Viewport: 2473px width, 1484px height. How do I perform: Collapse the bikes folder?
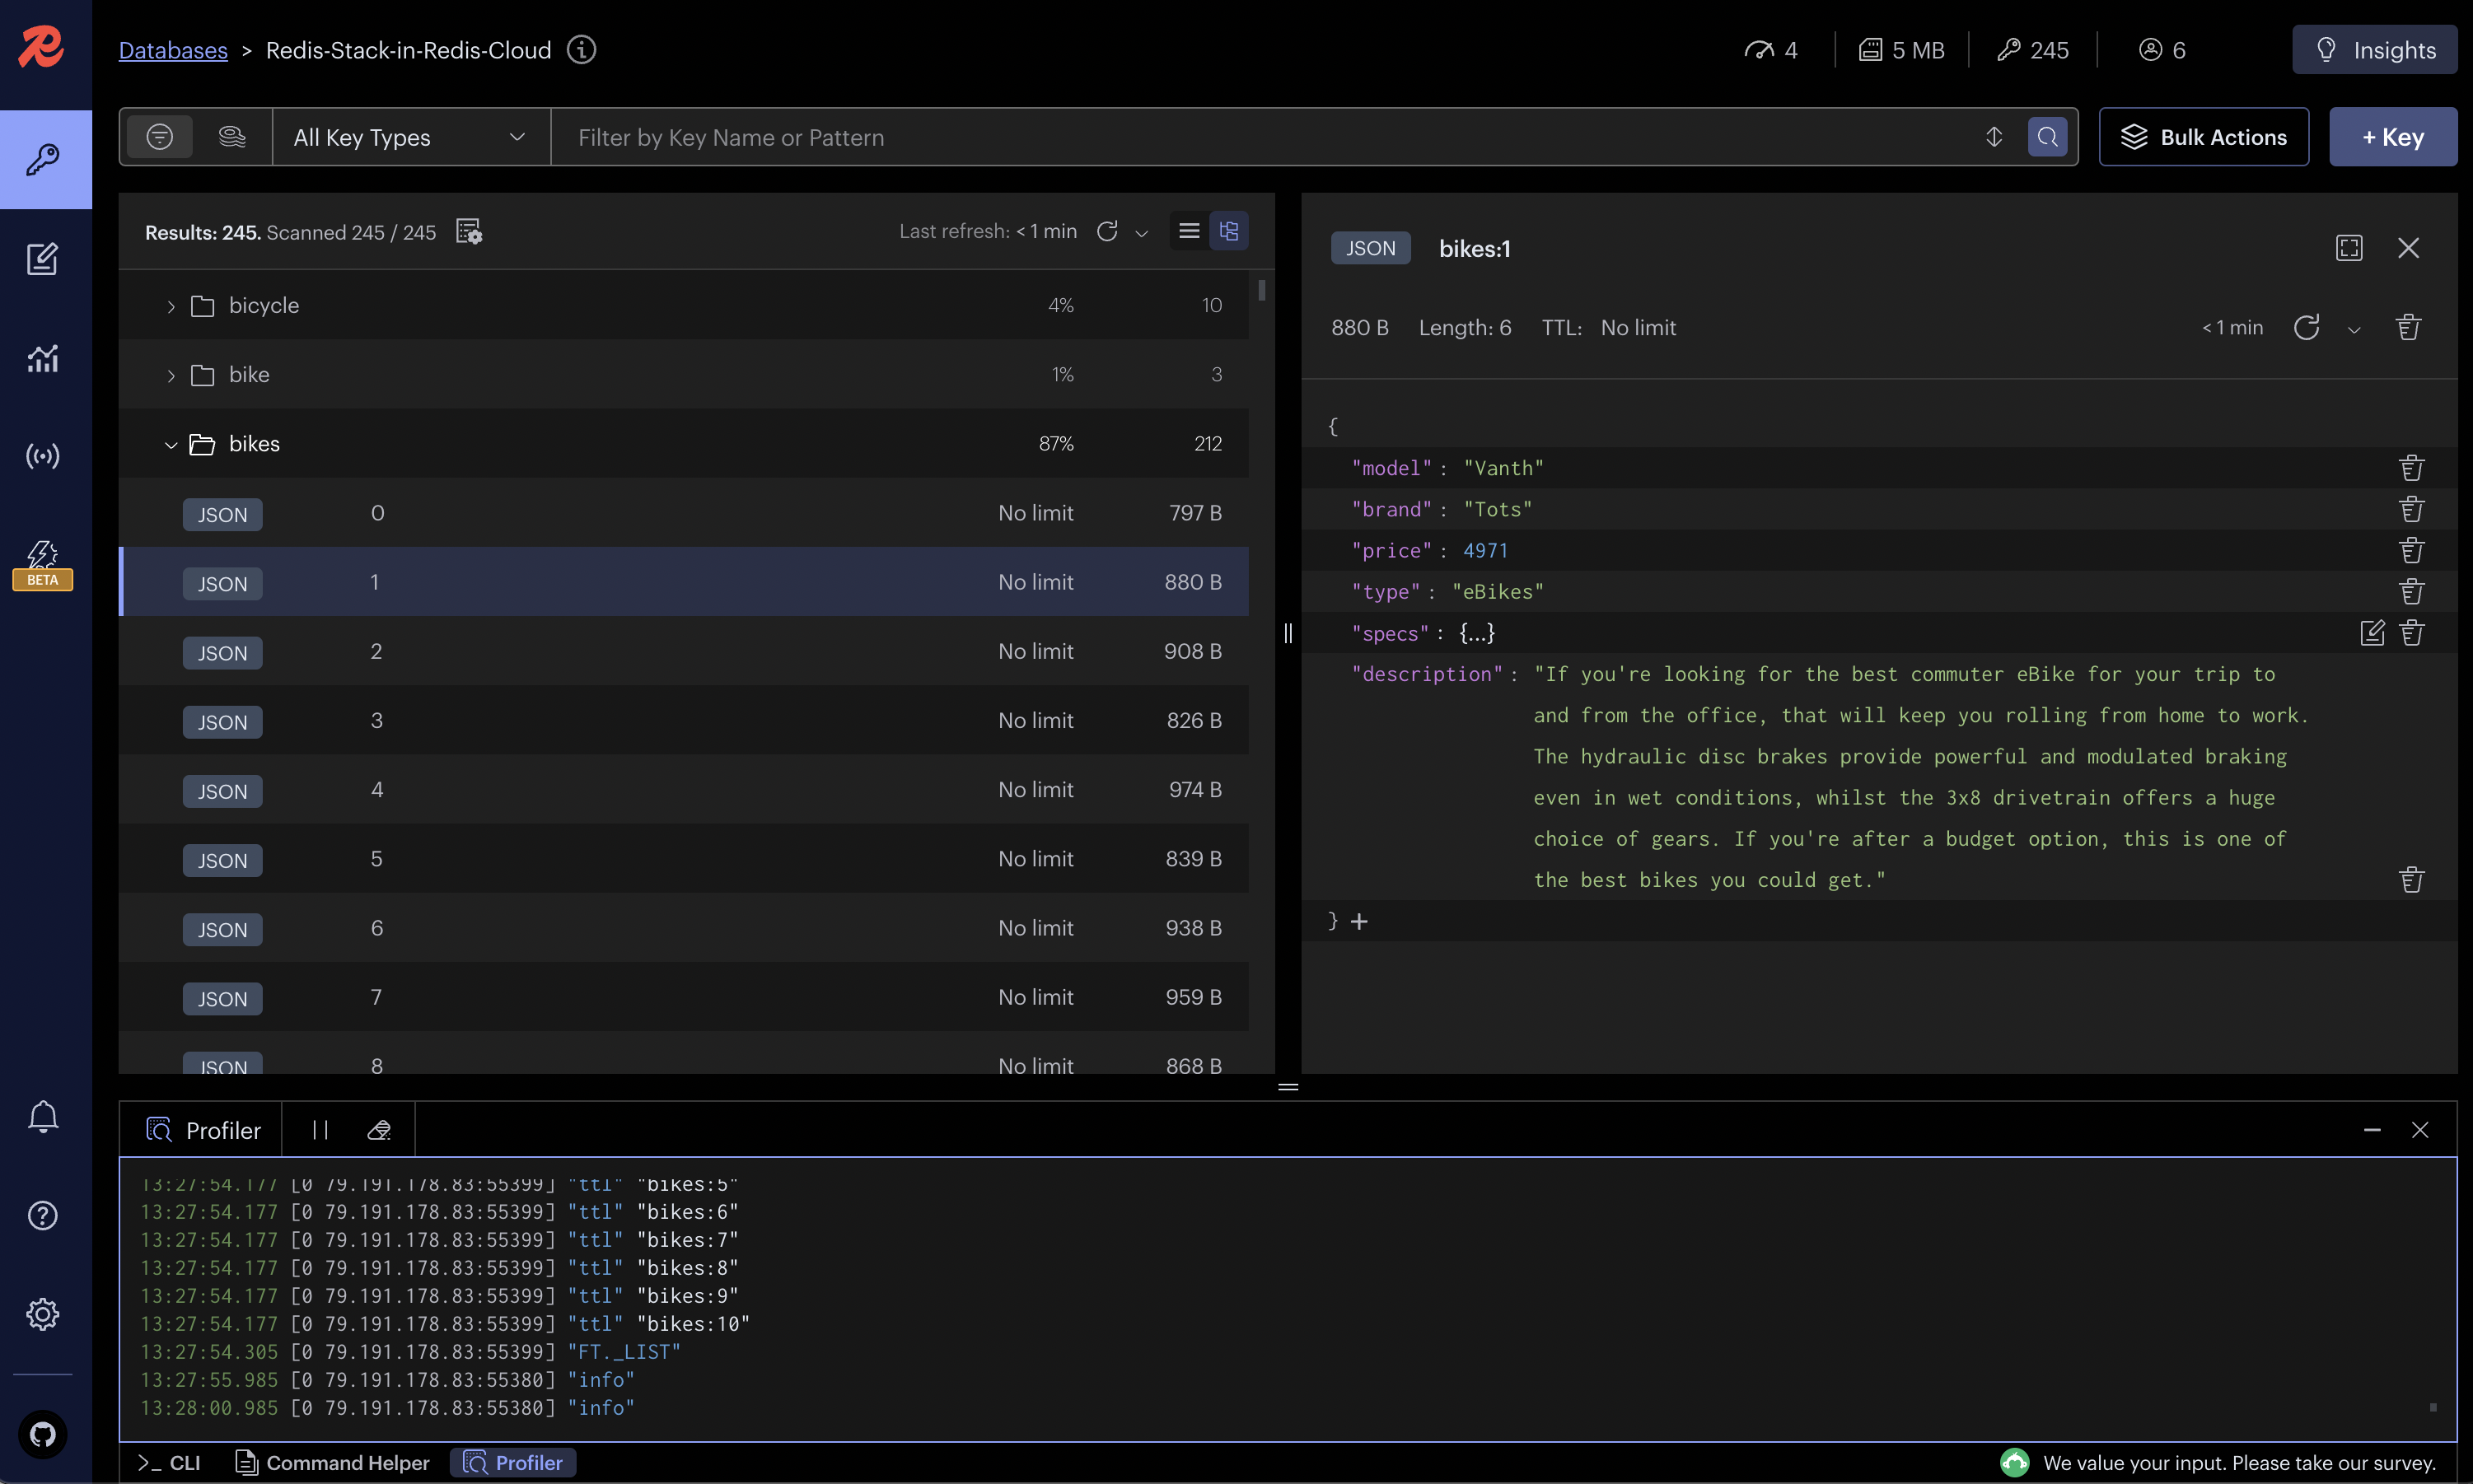(x=170, y=443)
